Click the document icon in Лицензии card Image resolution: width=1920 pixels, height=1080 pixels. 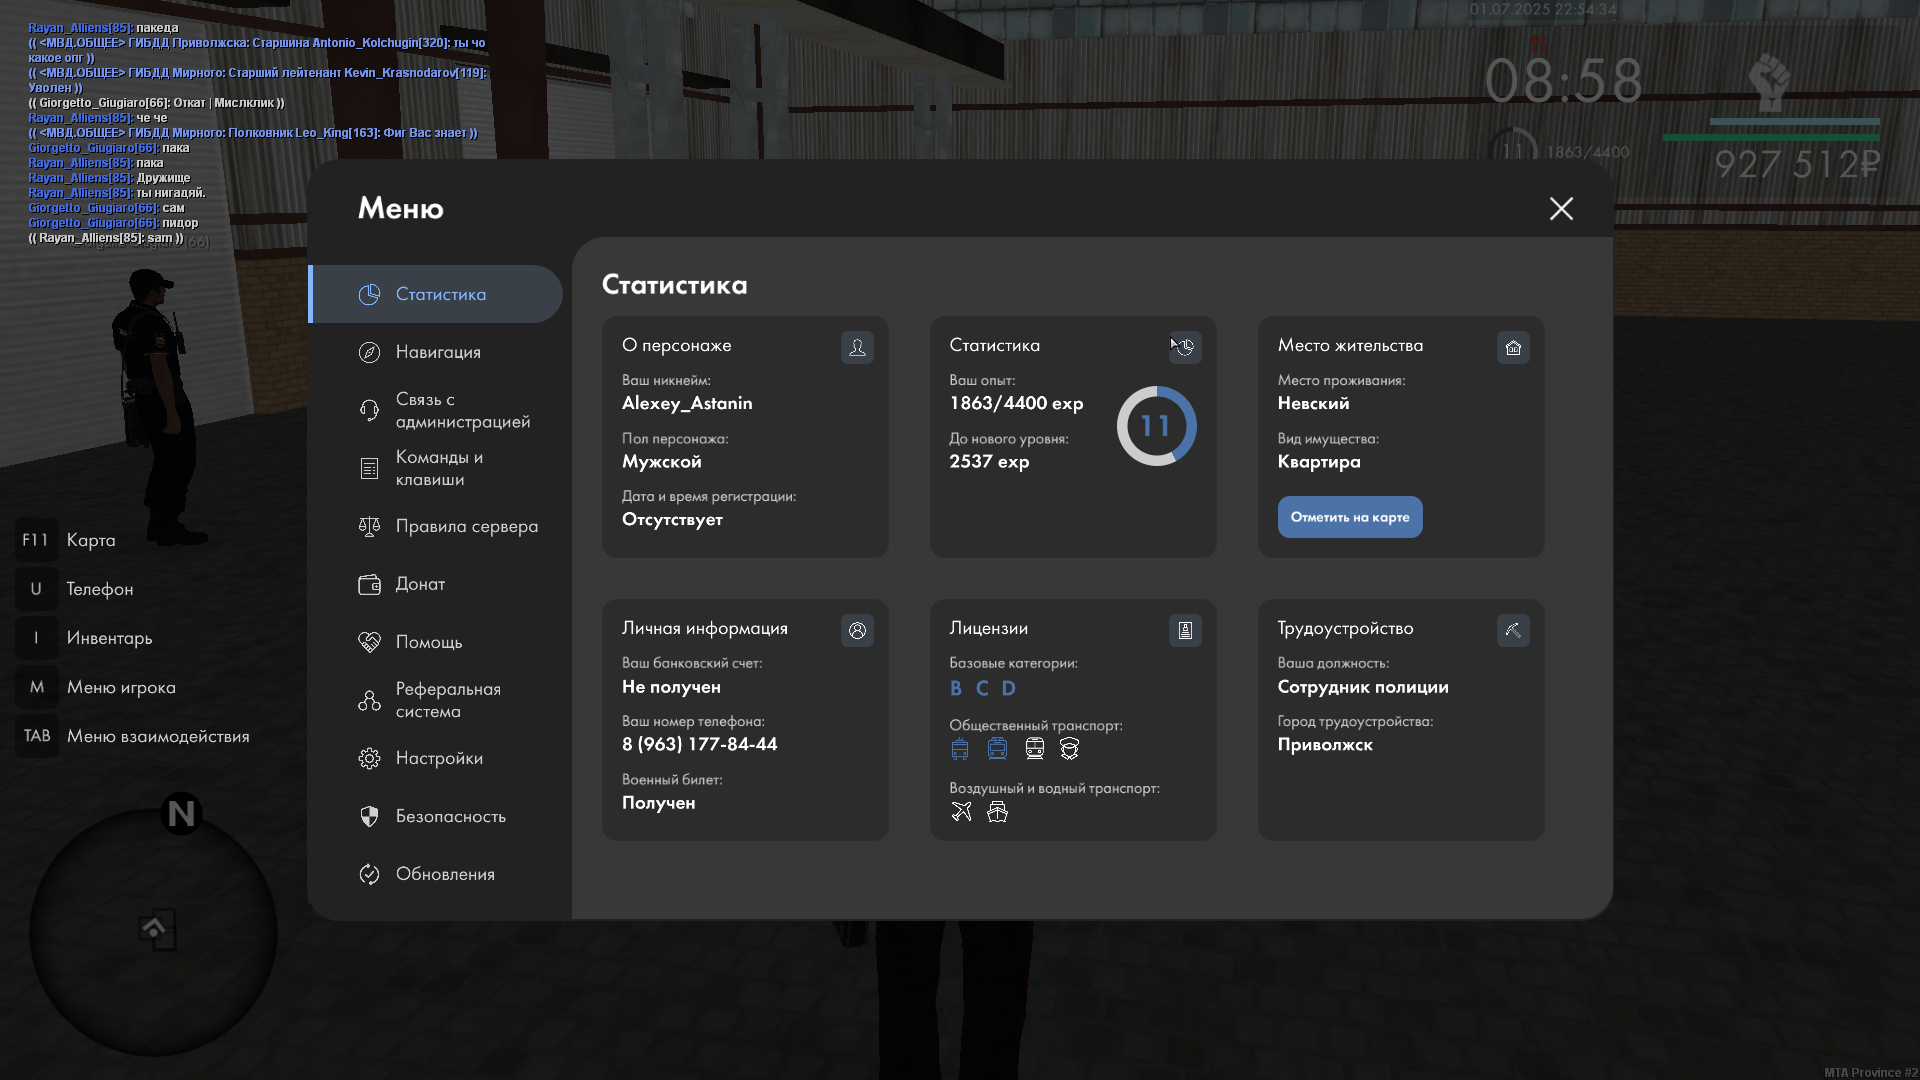(1185, 630)
